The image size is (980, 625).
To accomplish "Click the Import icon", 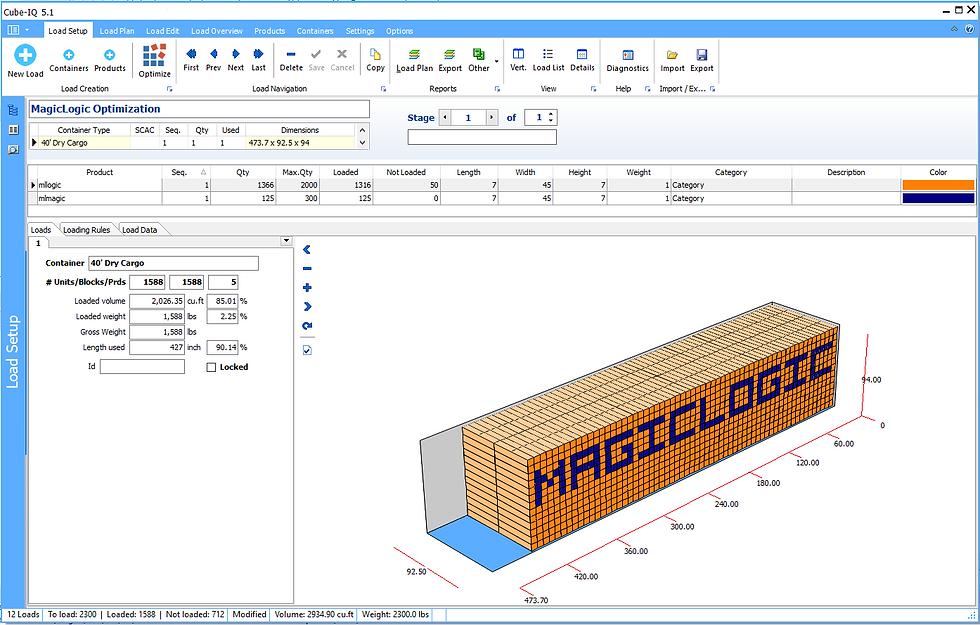I will click(672, 61).
